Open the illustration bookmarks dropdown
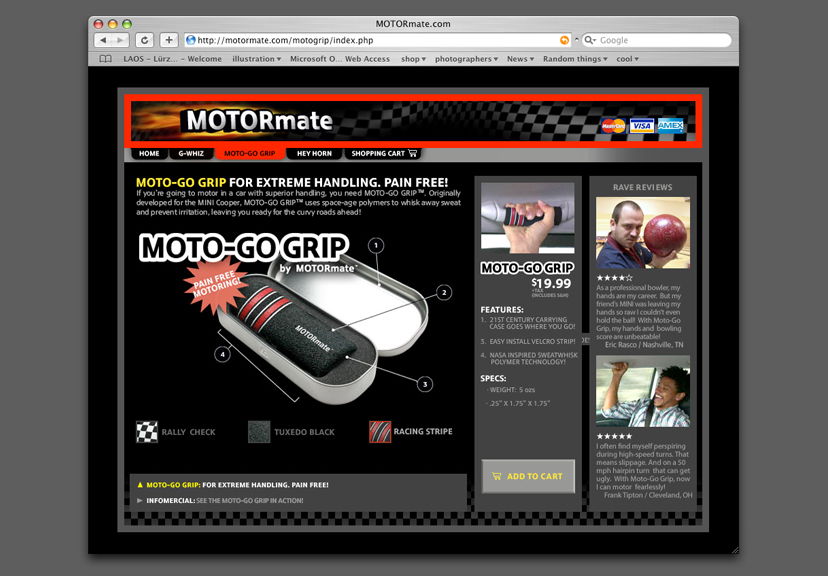The height and width of the screenshot is (576, 828). [257, 59]
